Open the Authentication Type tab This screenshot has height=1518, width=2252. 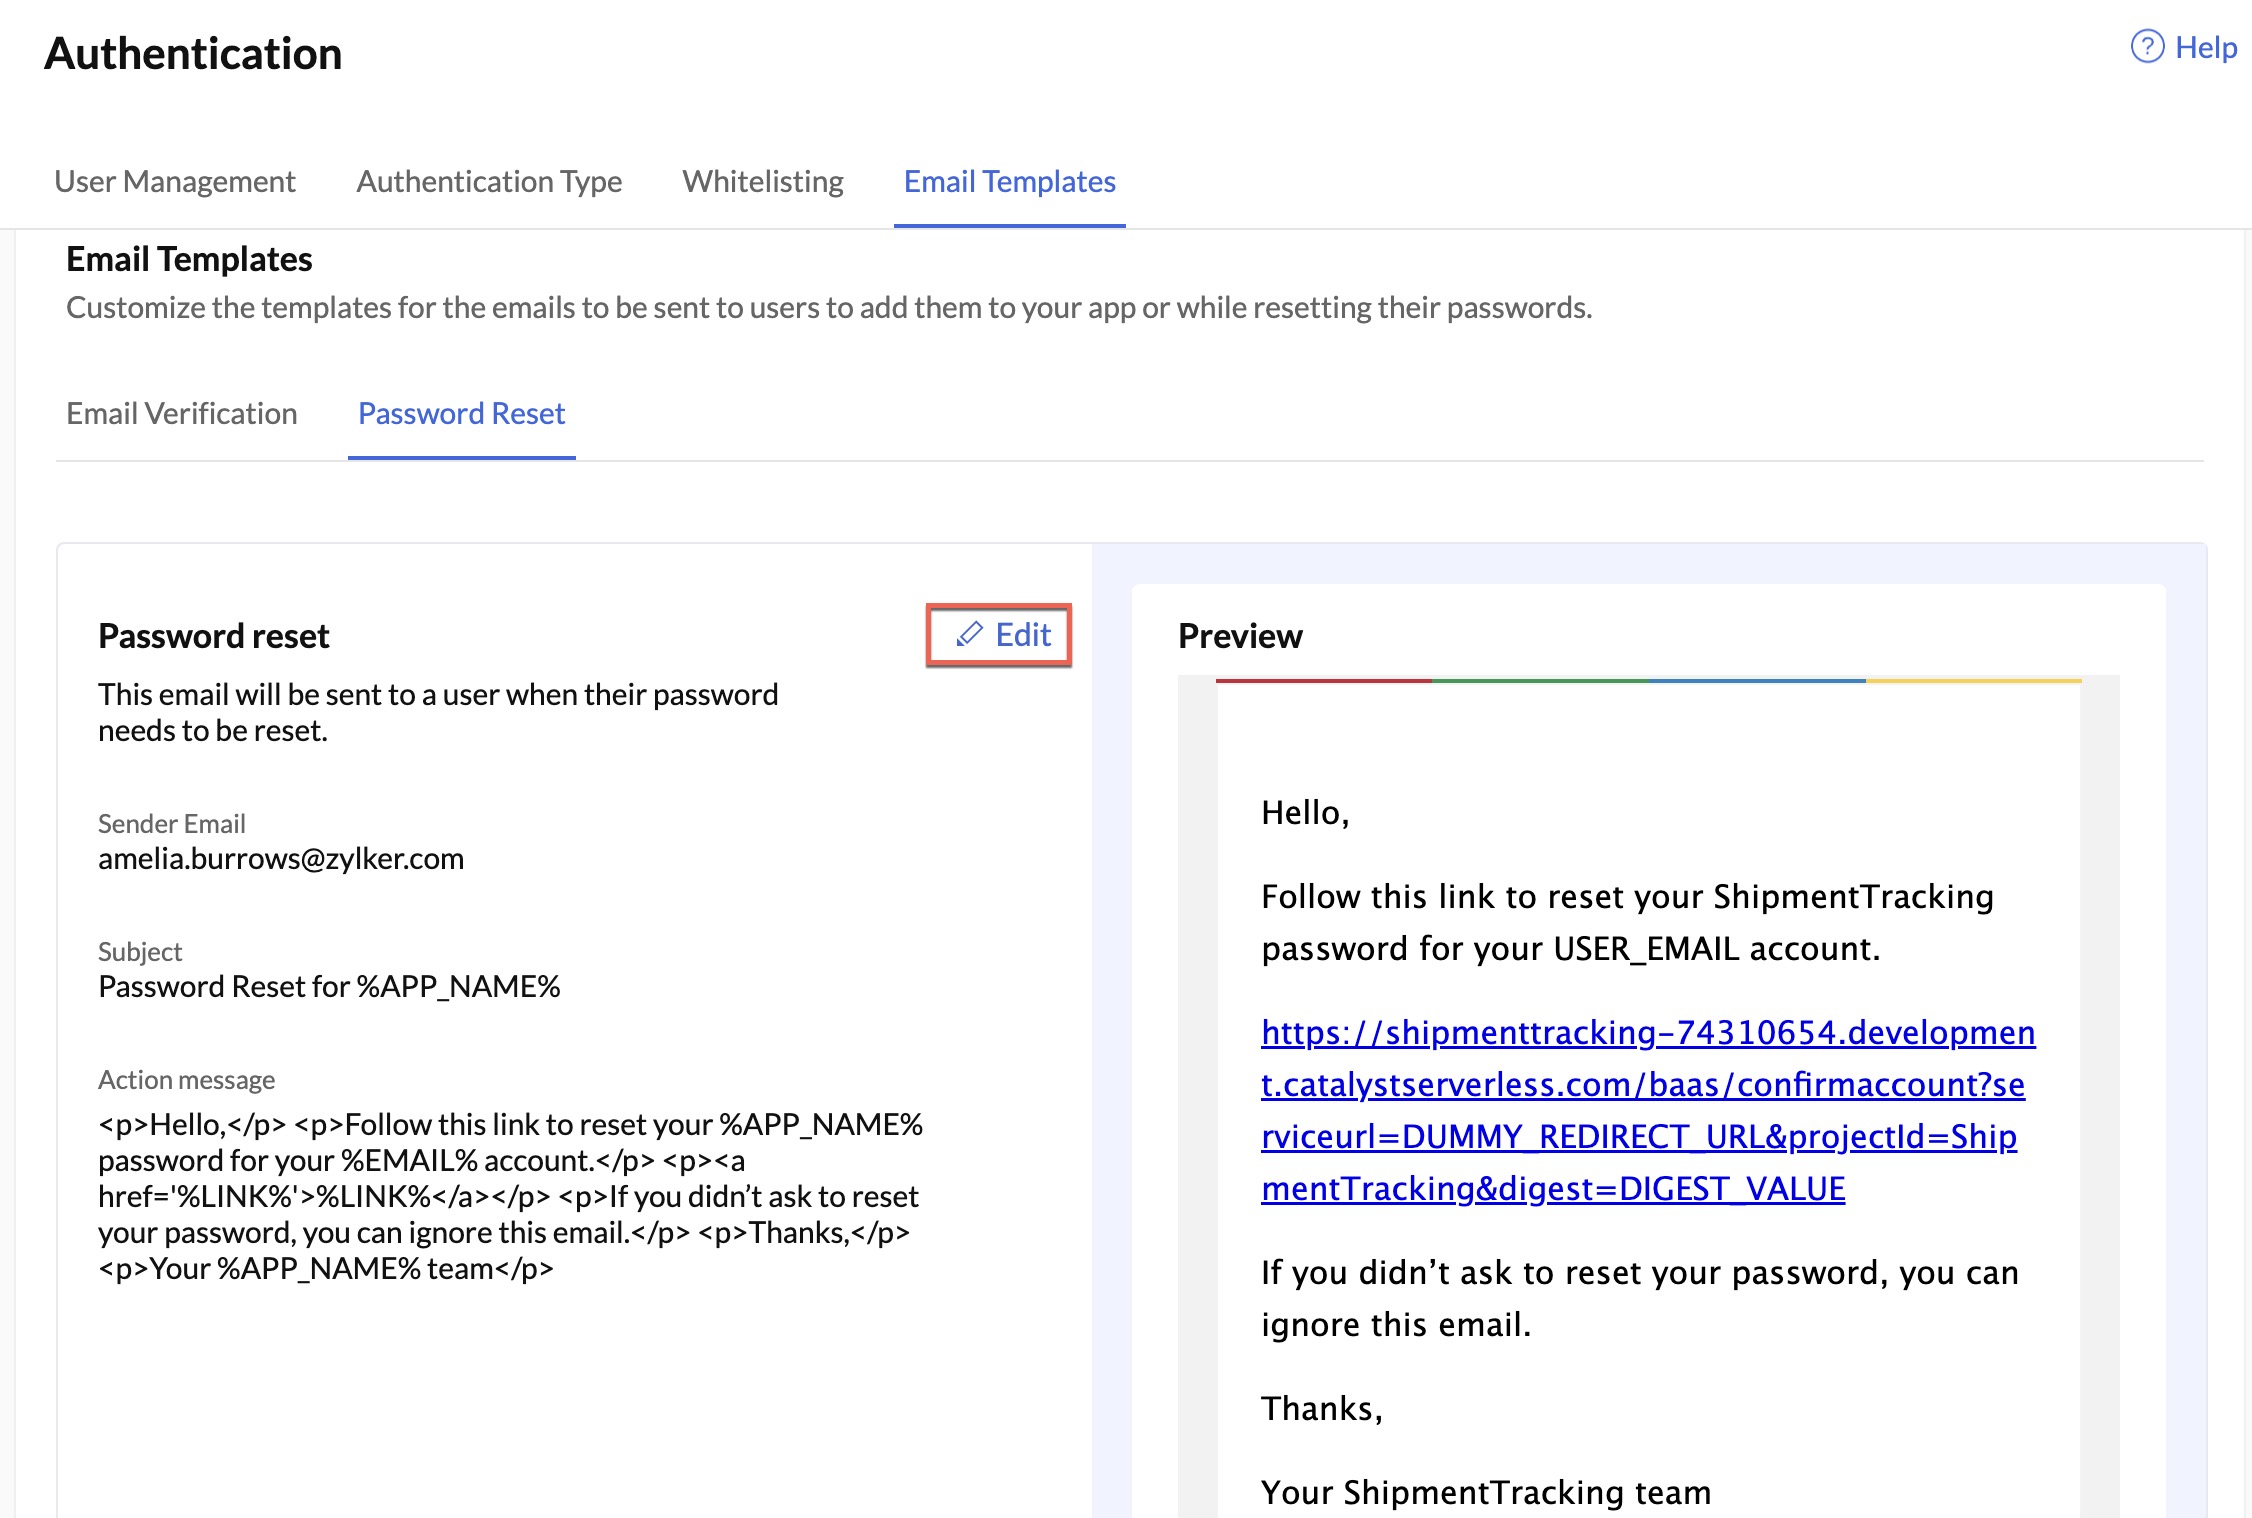click(x=488, y=181)
